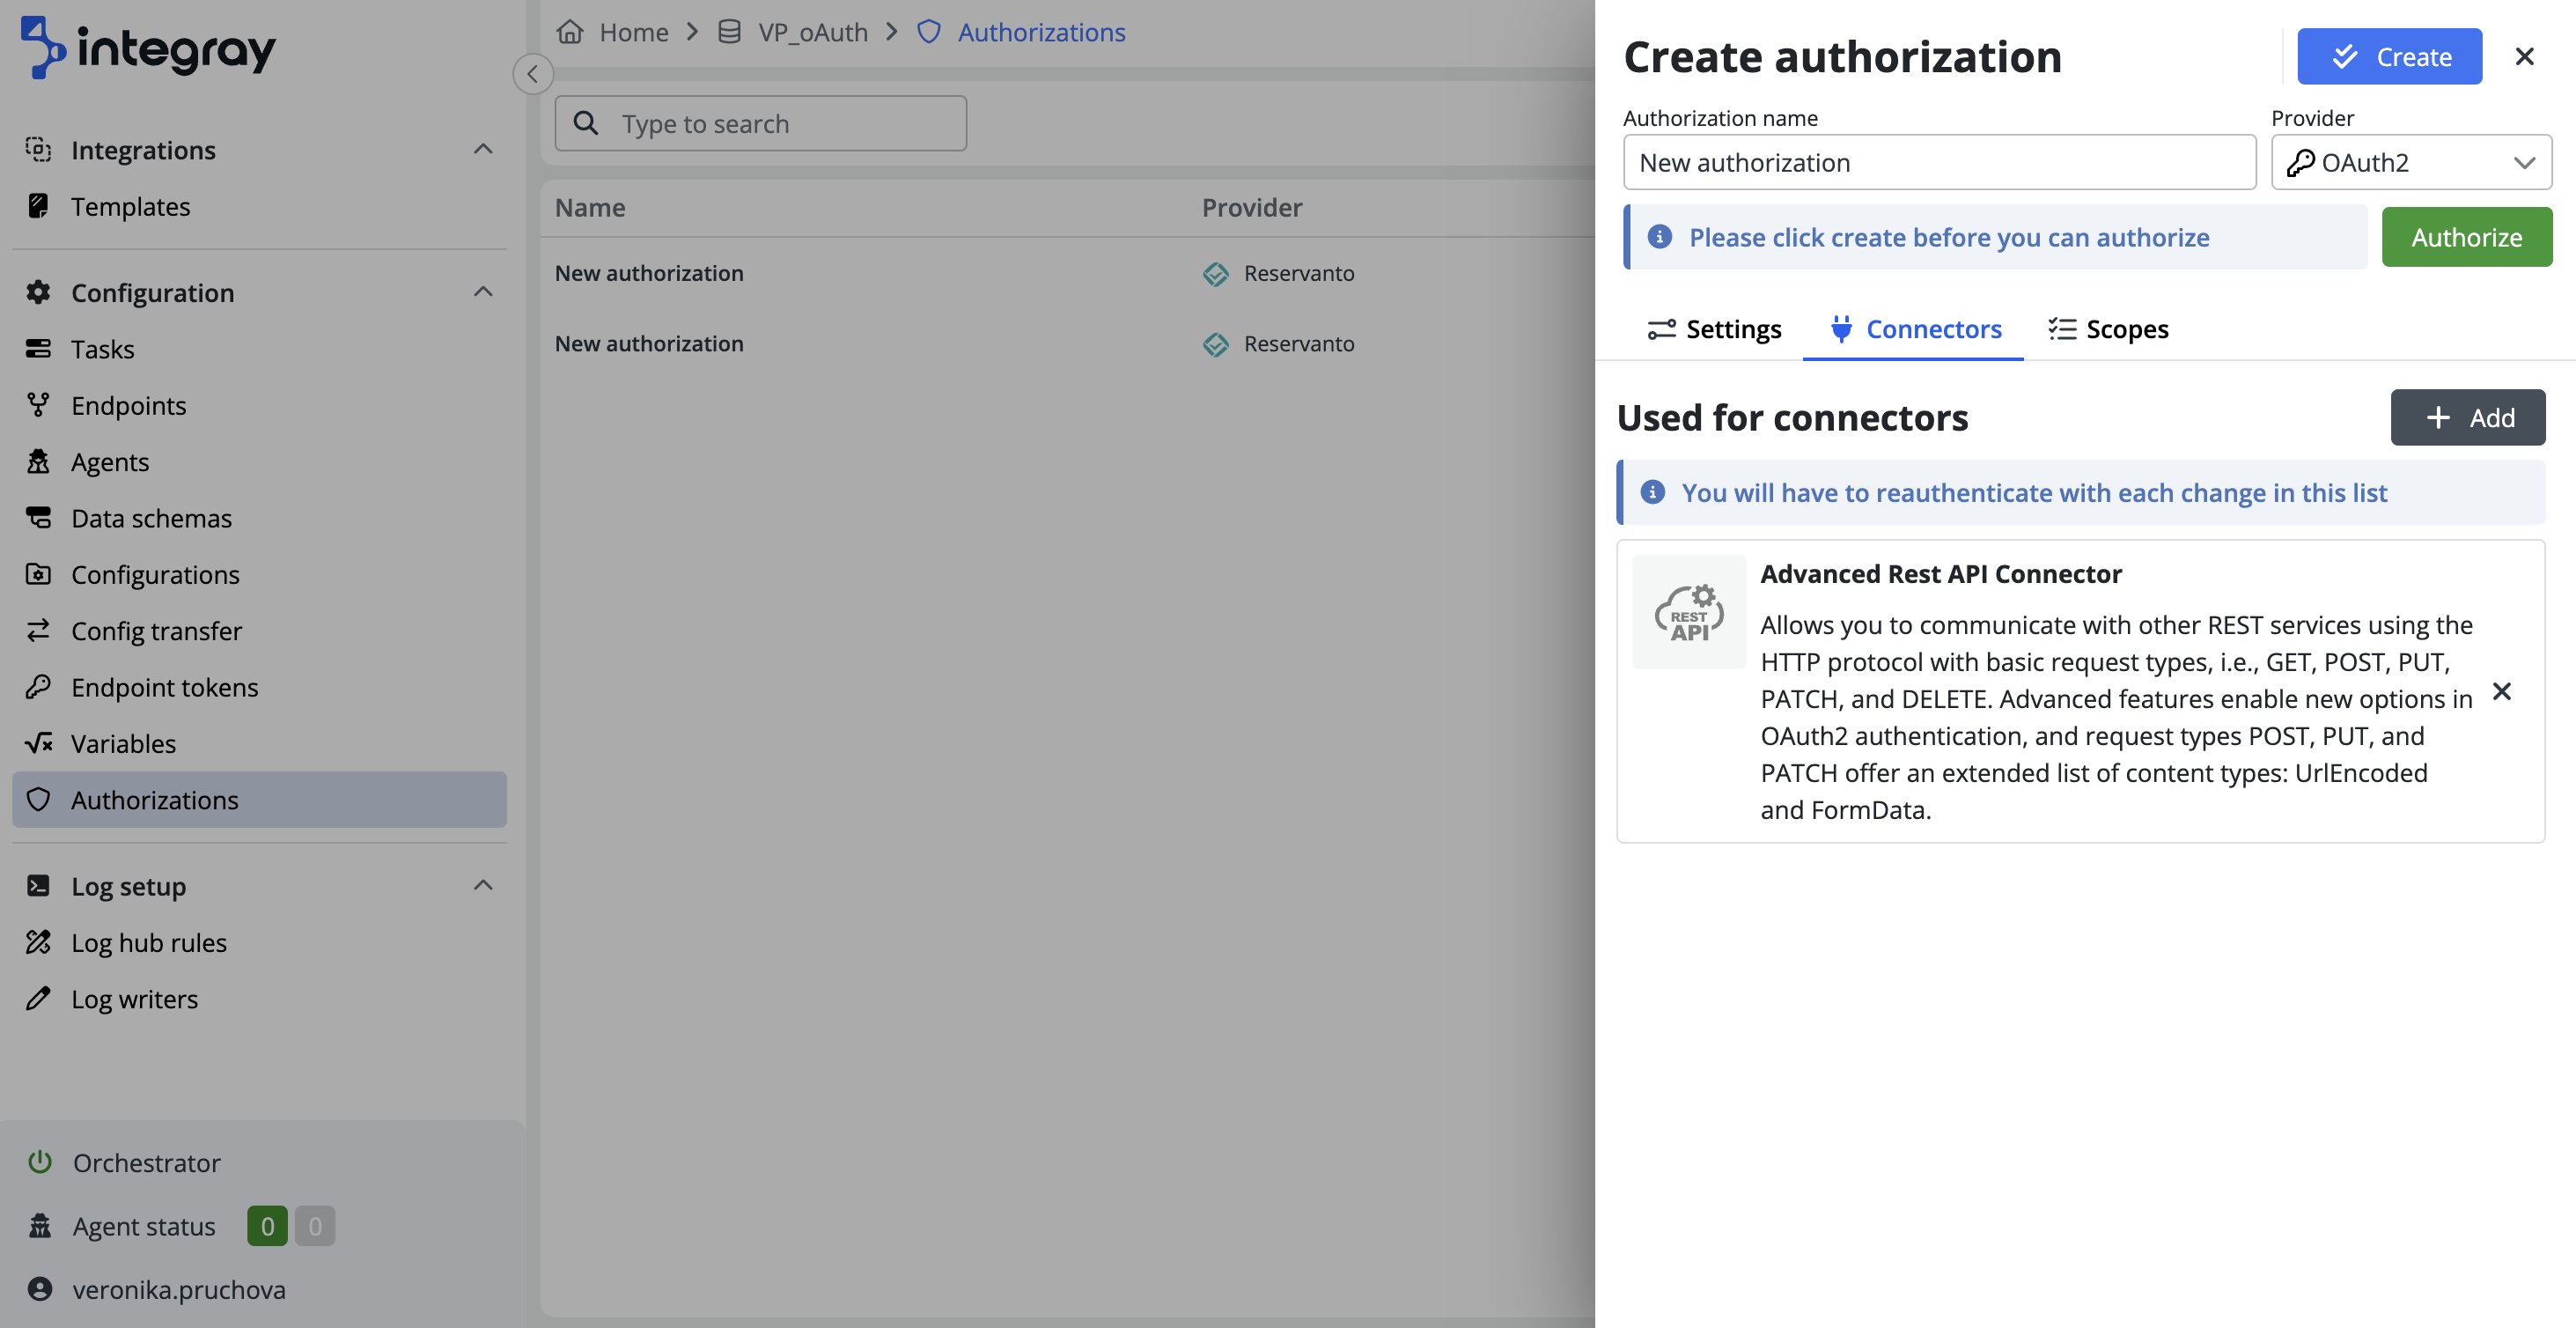Click the Integray logo icon
This screenshot has height=1328, width=2576.
pos(42,48)
